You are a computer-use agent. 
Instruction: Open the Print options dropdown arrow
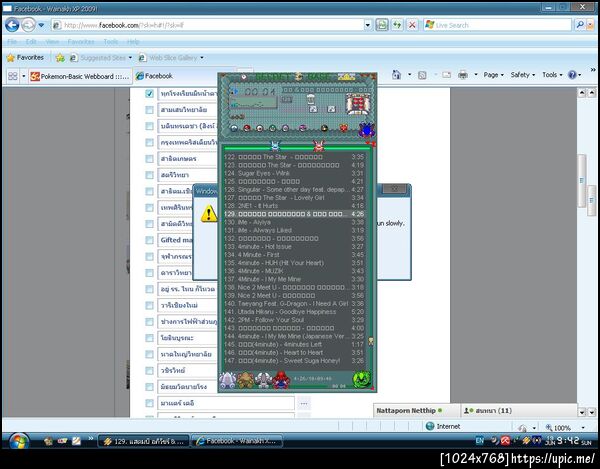pos(476,75)
